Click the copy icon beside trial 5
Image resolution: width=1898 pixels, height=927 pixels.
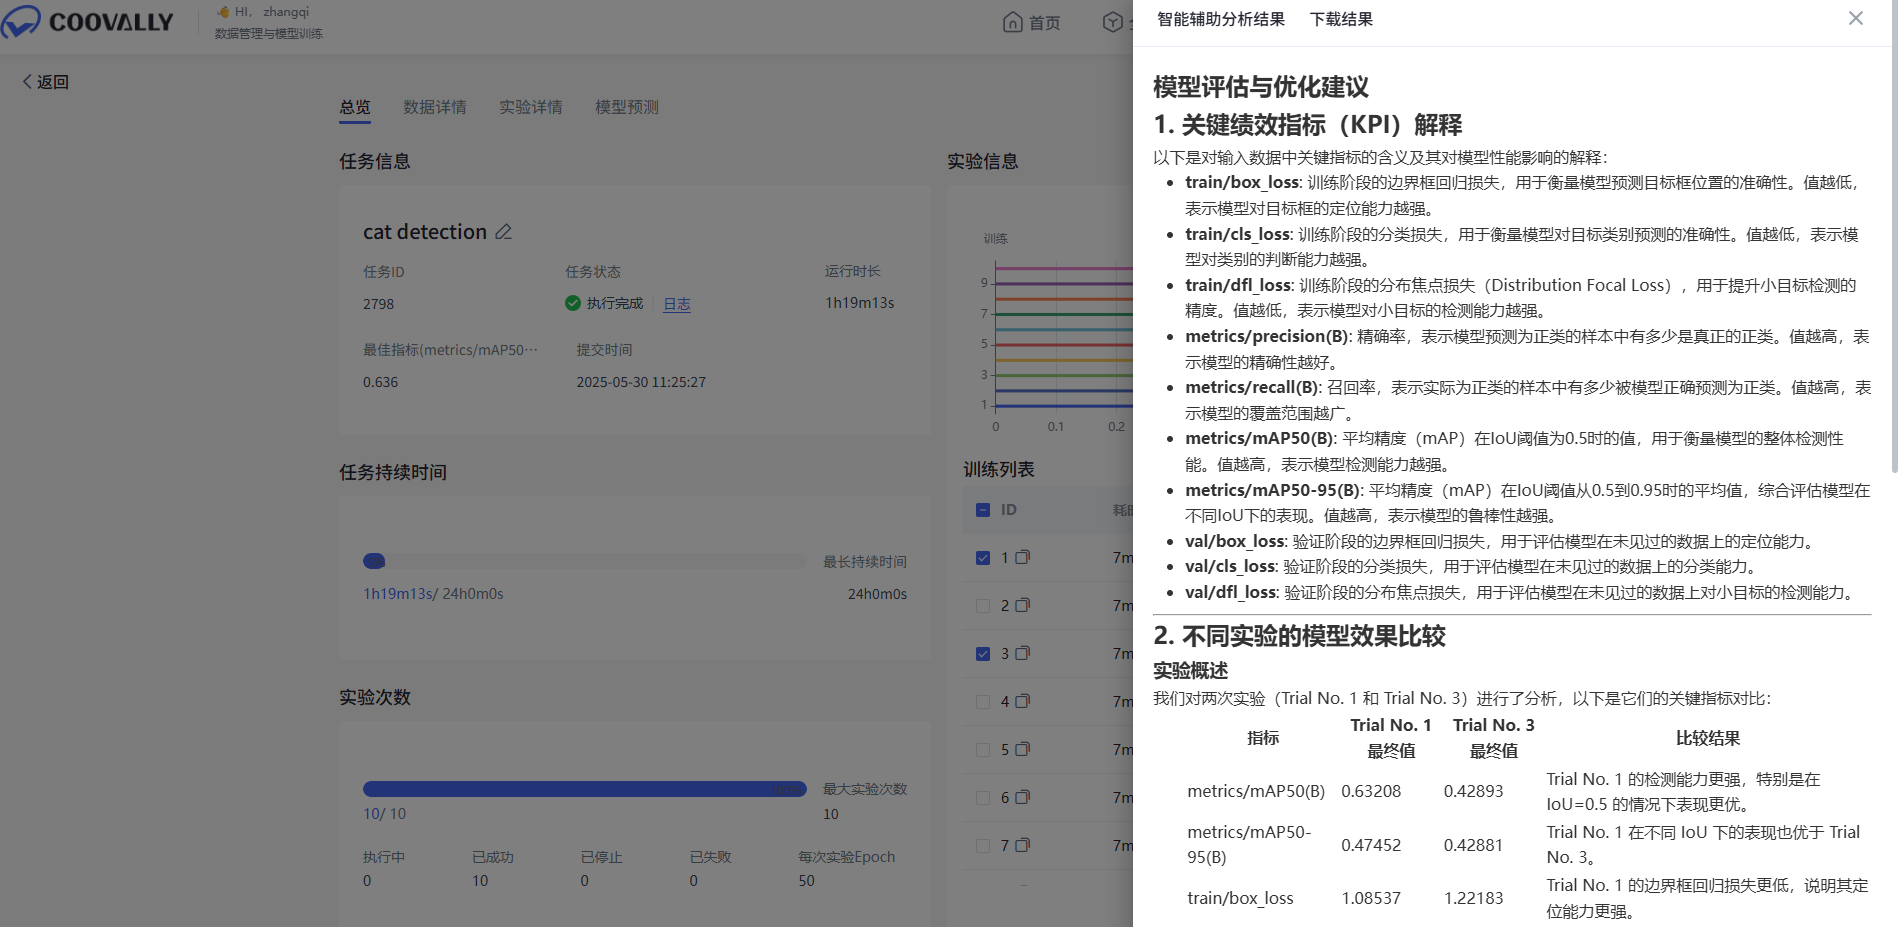1022,749
